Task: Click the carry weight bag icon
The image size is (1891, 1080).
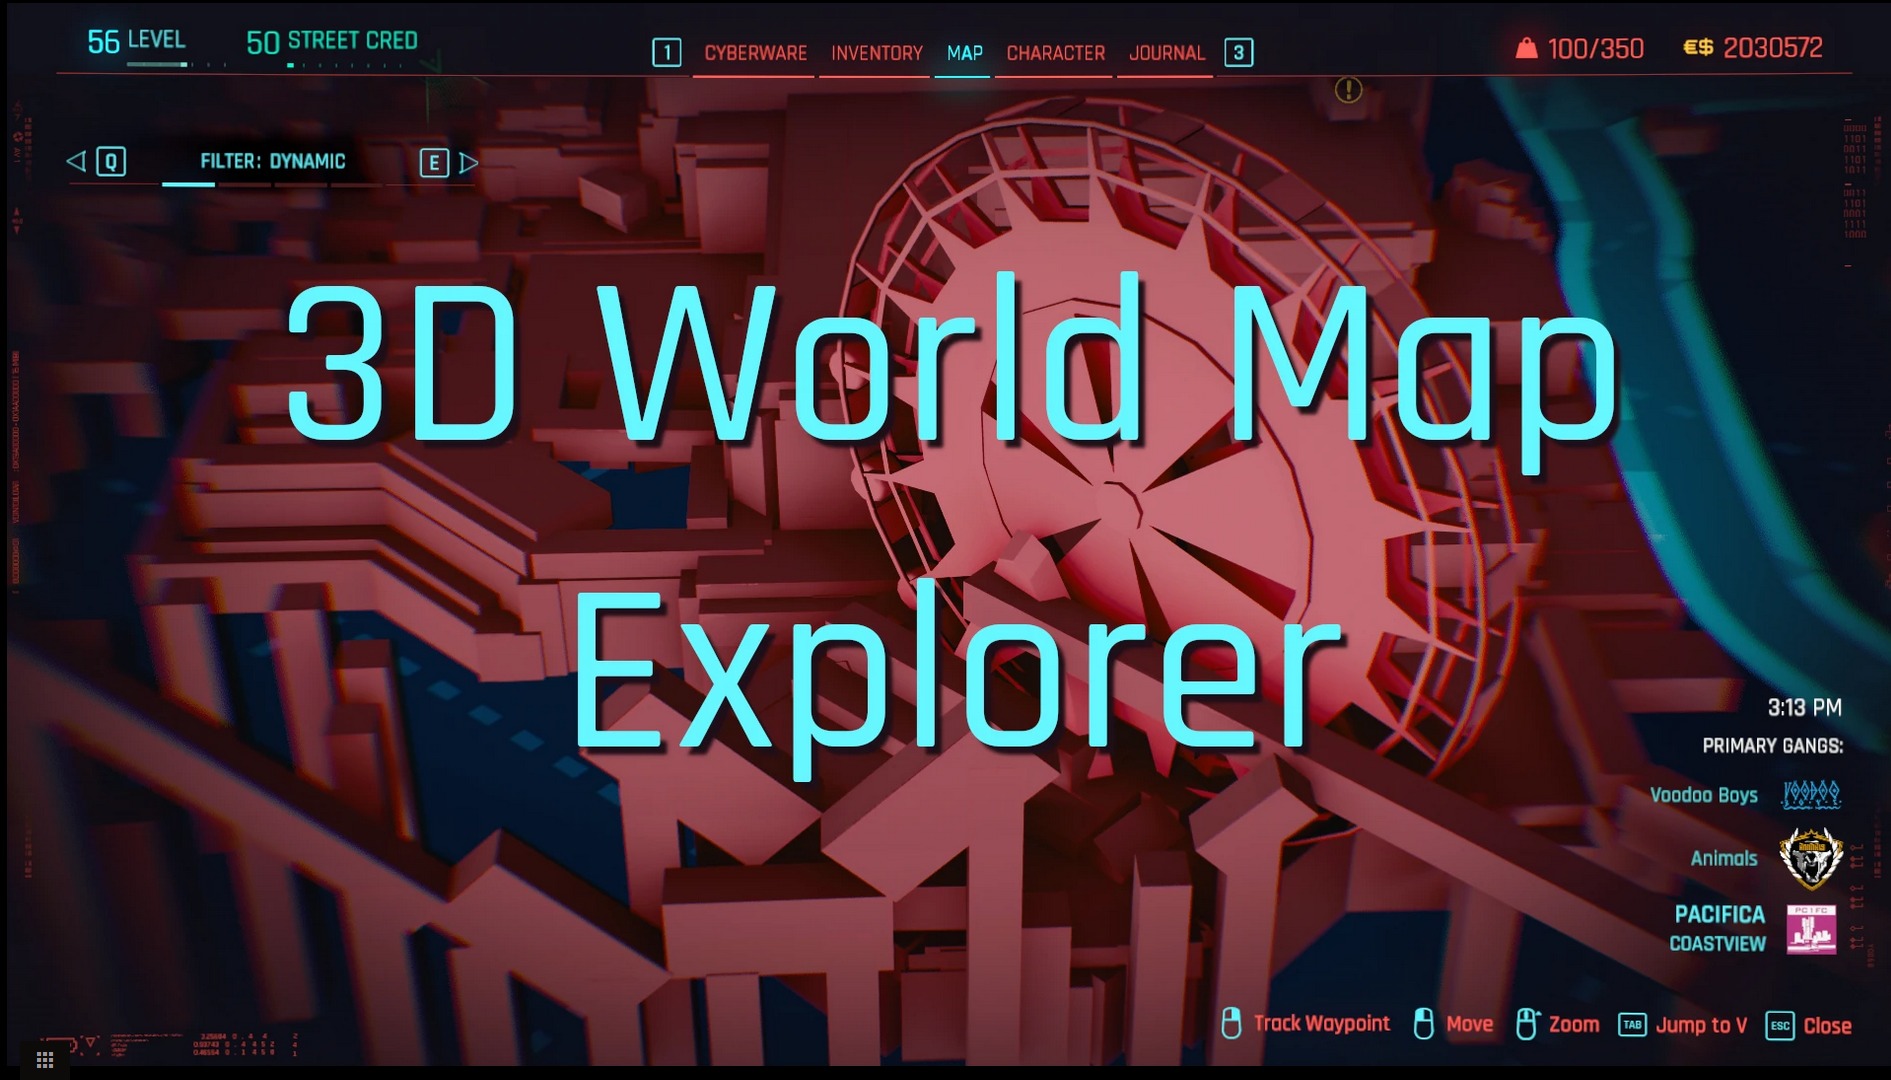Action: [1526, 48]
